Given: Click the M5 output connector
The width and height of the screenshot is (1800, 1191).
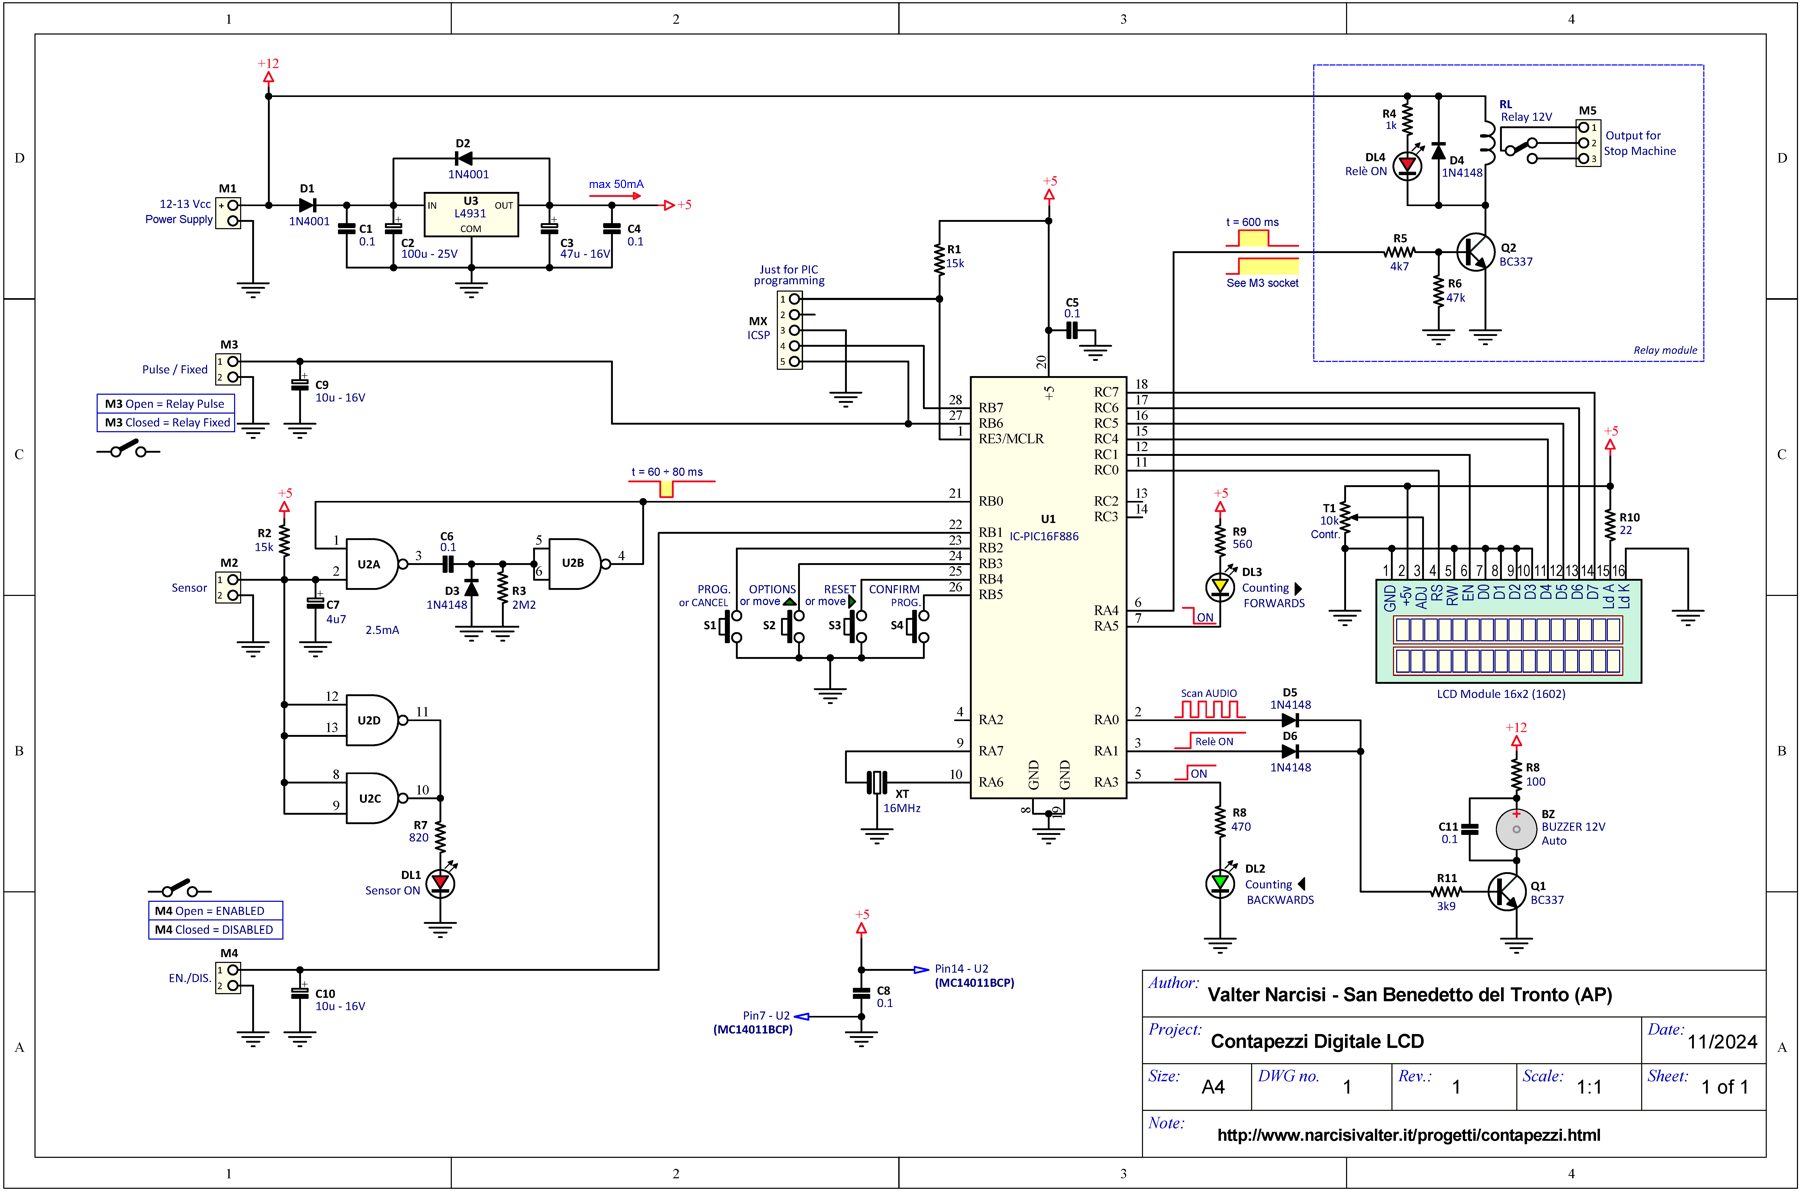Looking at the screenshot, I should 1588,143.
